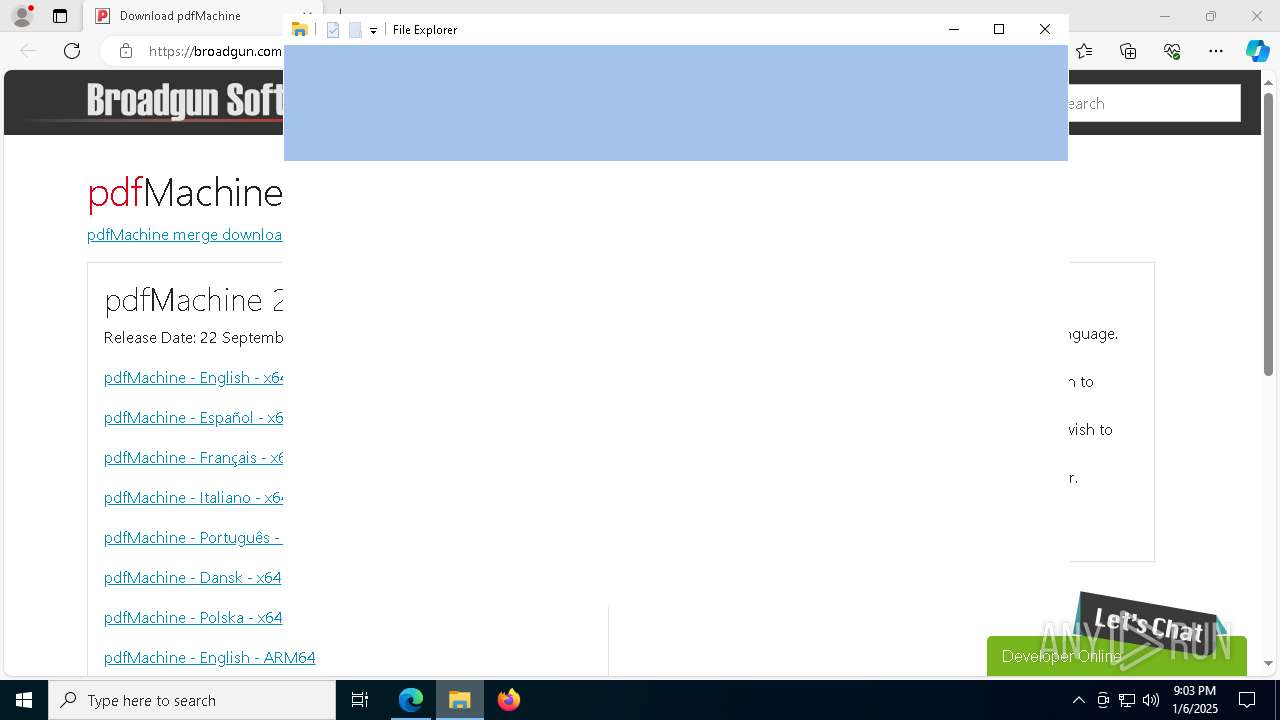Download pdfMachine - Português version
Image resolution: width=1280 pixels, height=720 pixels.
click(193, 538)
